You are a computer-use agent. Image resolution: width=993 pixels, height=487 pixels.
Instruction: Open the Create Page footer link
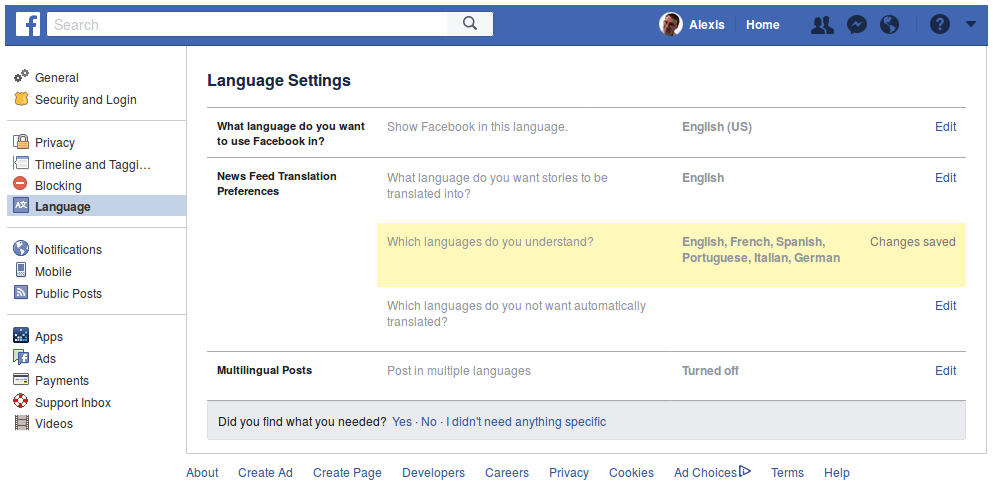coord(347,472)
